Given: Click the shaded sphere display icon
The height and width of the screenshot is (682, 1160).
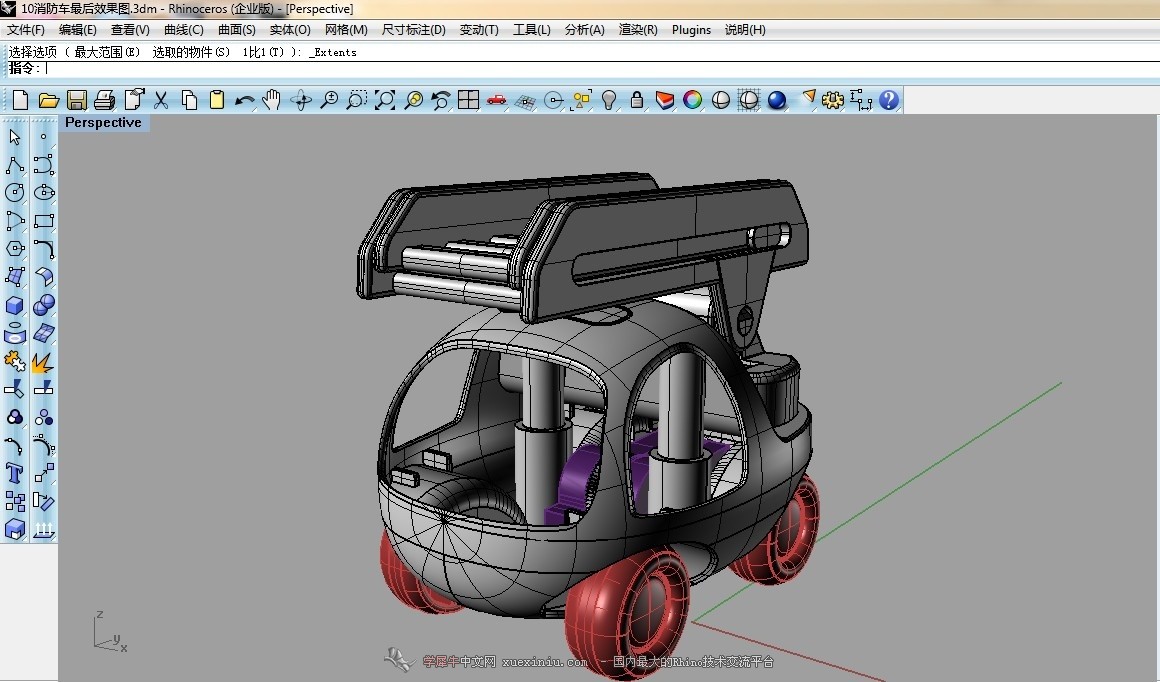Looking at the screenshot, I should 721,100.
